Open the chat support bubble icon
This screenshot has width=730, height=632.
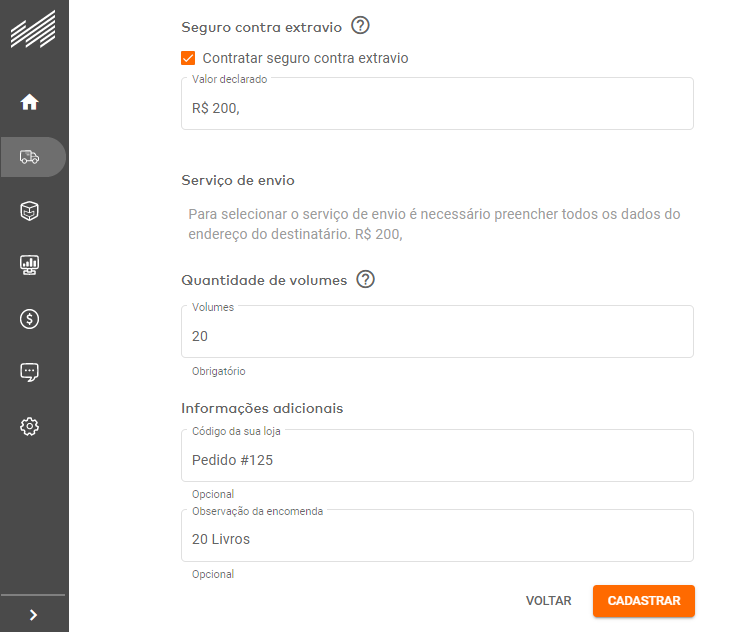[x=30, y=372]
